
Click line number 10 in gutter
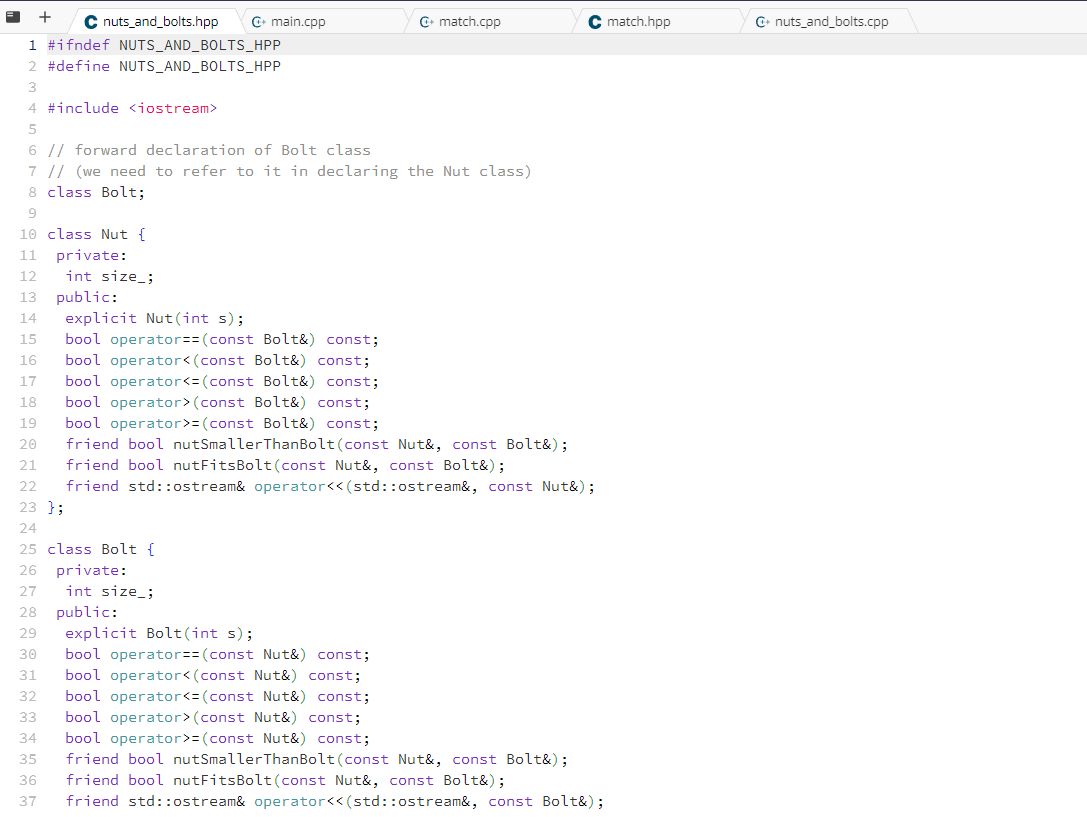coord(28,234)
